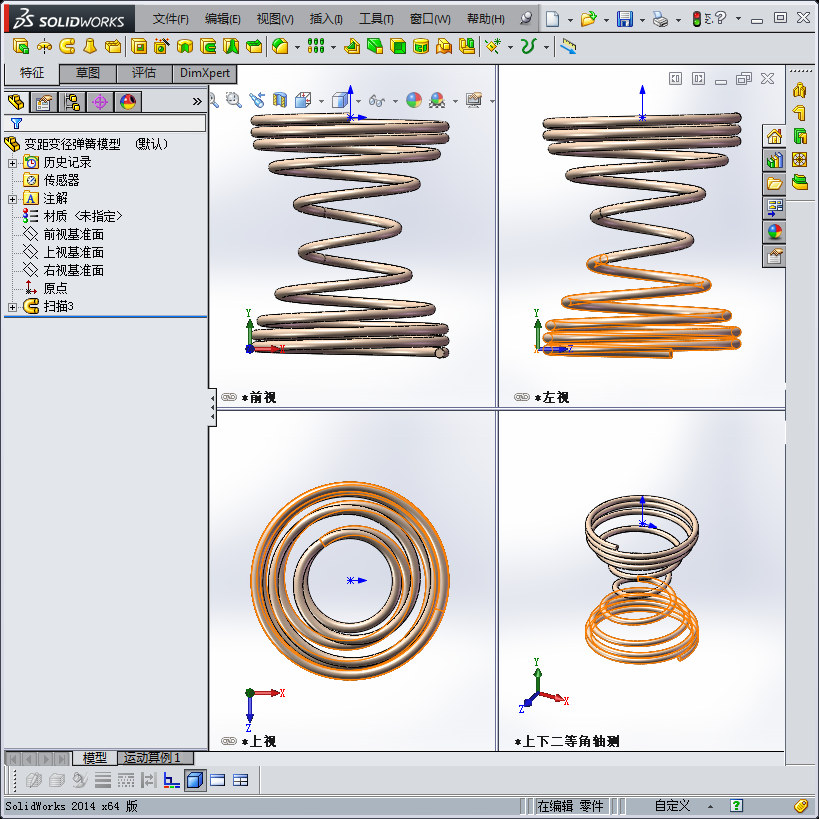Expand manager tabs with the » chevron

pyautogui.click(x=197, y=101)
